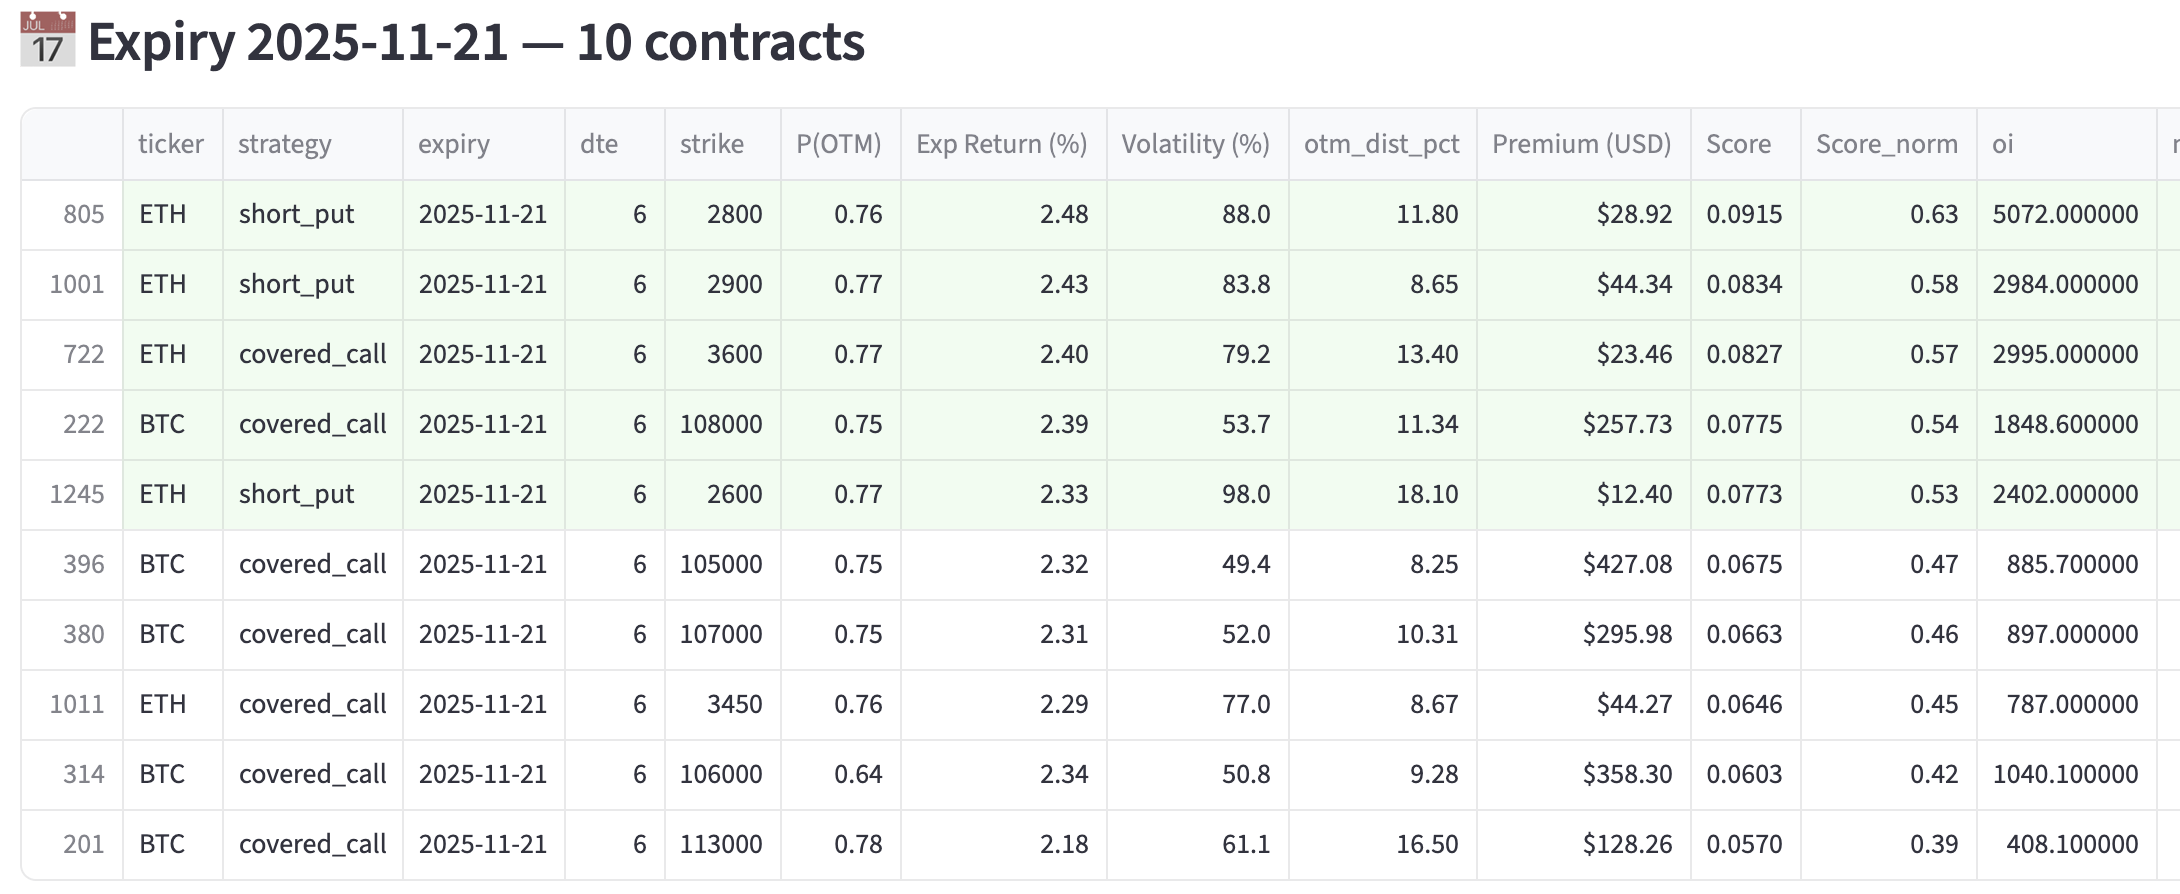Sort by P(OTM) column header

[x=838, y=144]
